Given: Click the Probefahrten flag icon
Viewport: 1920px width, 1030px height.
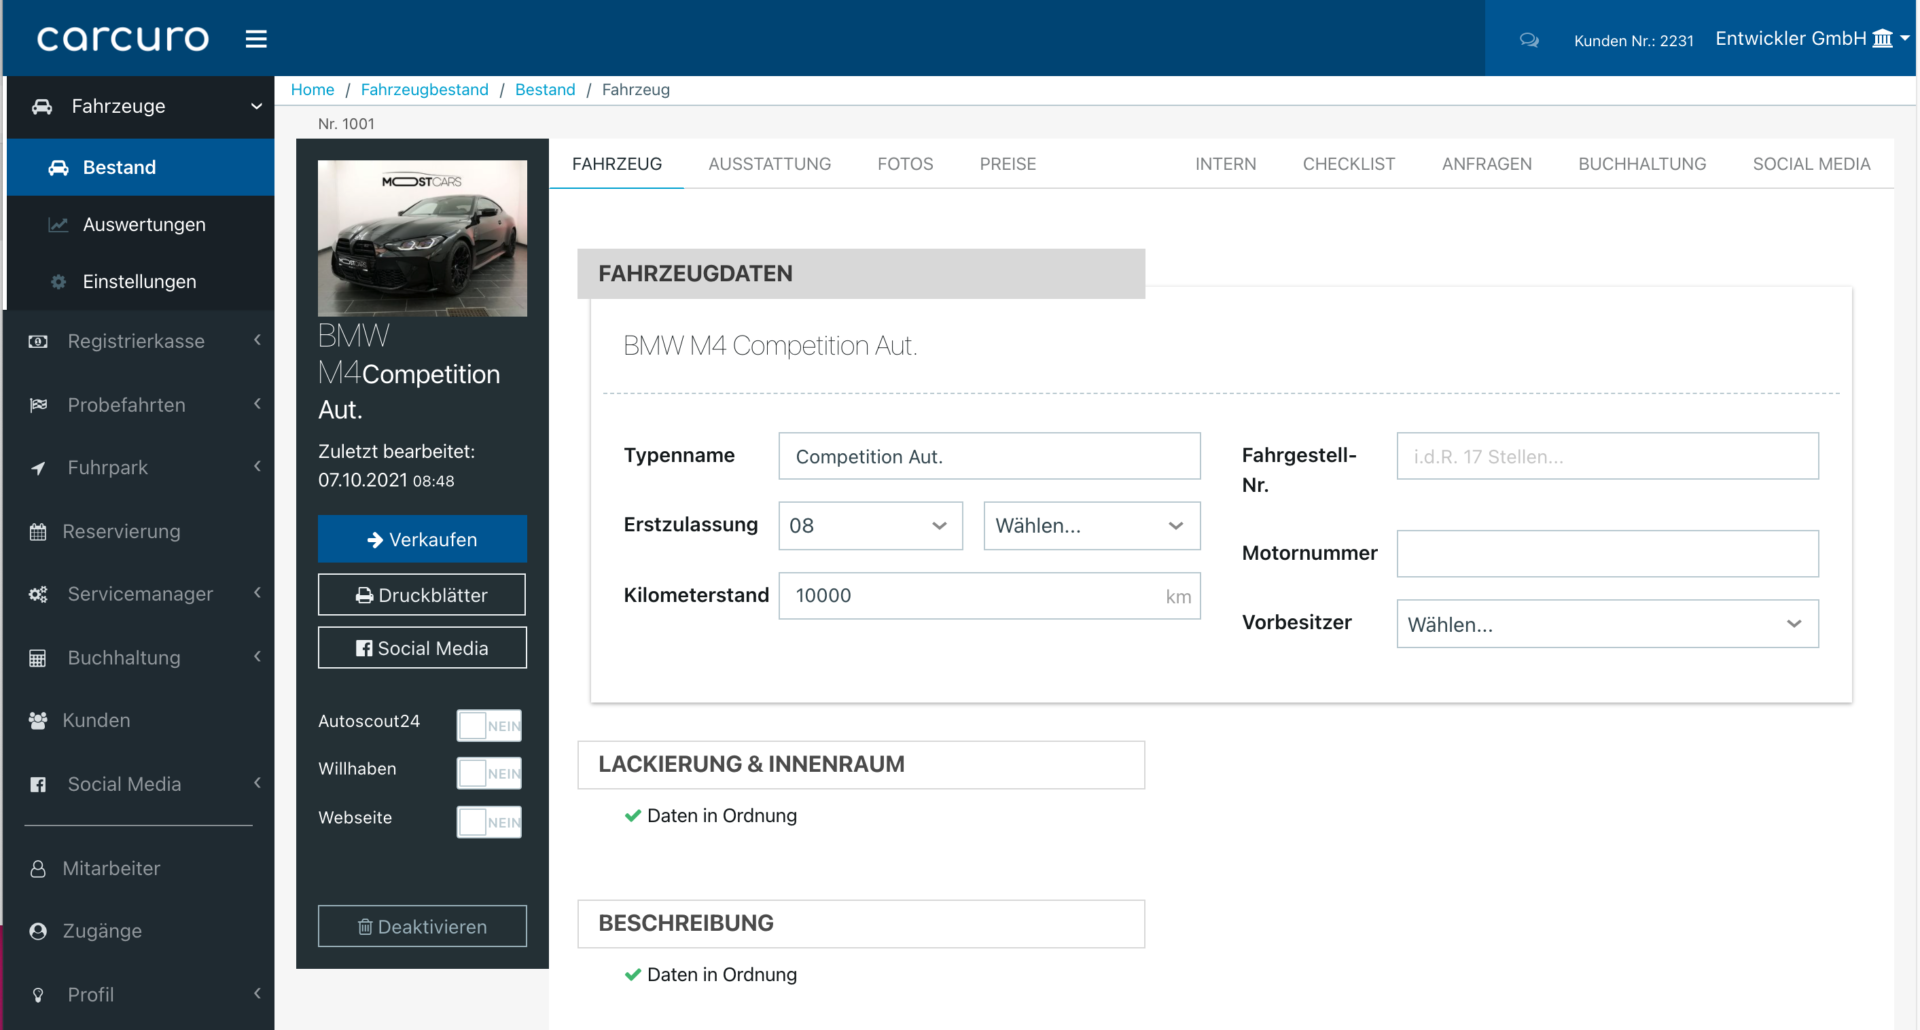Looking at the screenshot, I should pos(38,405).
